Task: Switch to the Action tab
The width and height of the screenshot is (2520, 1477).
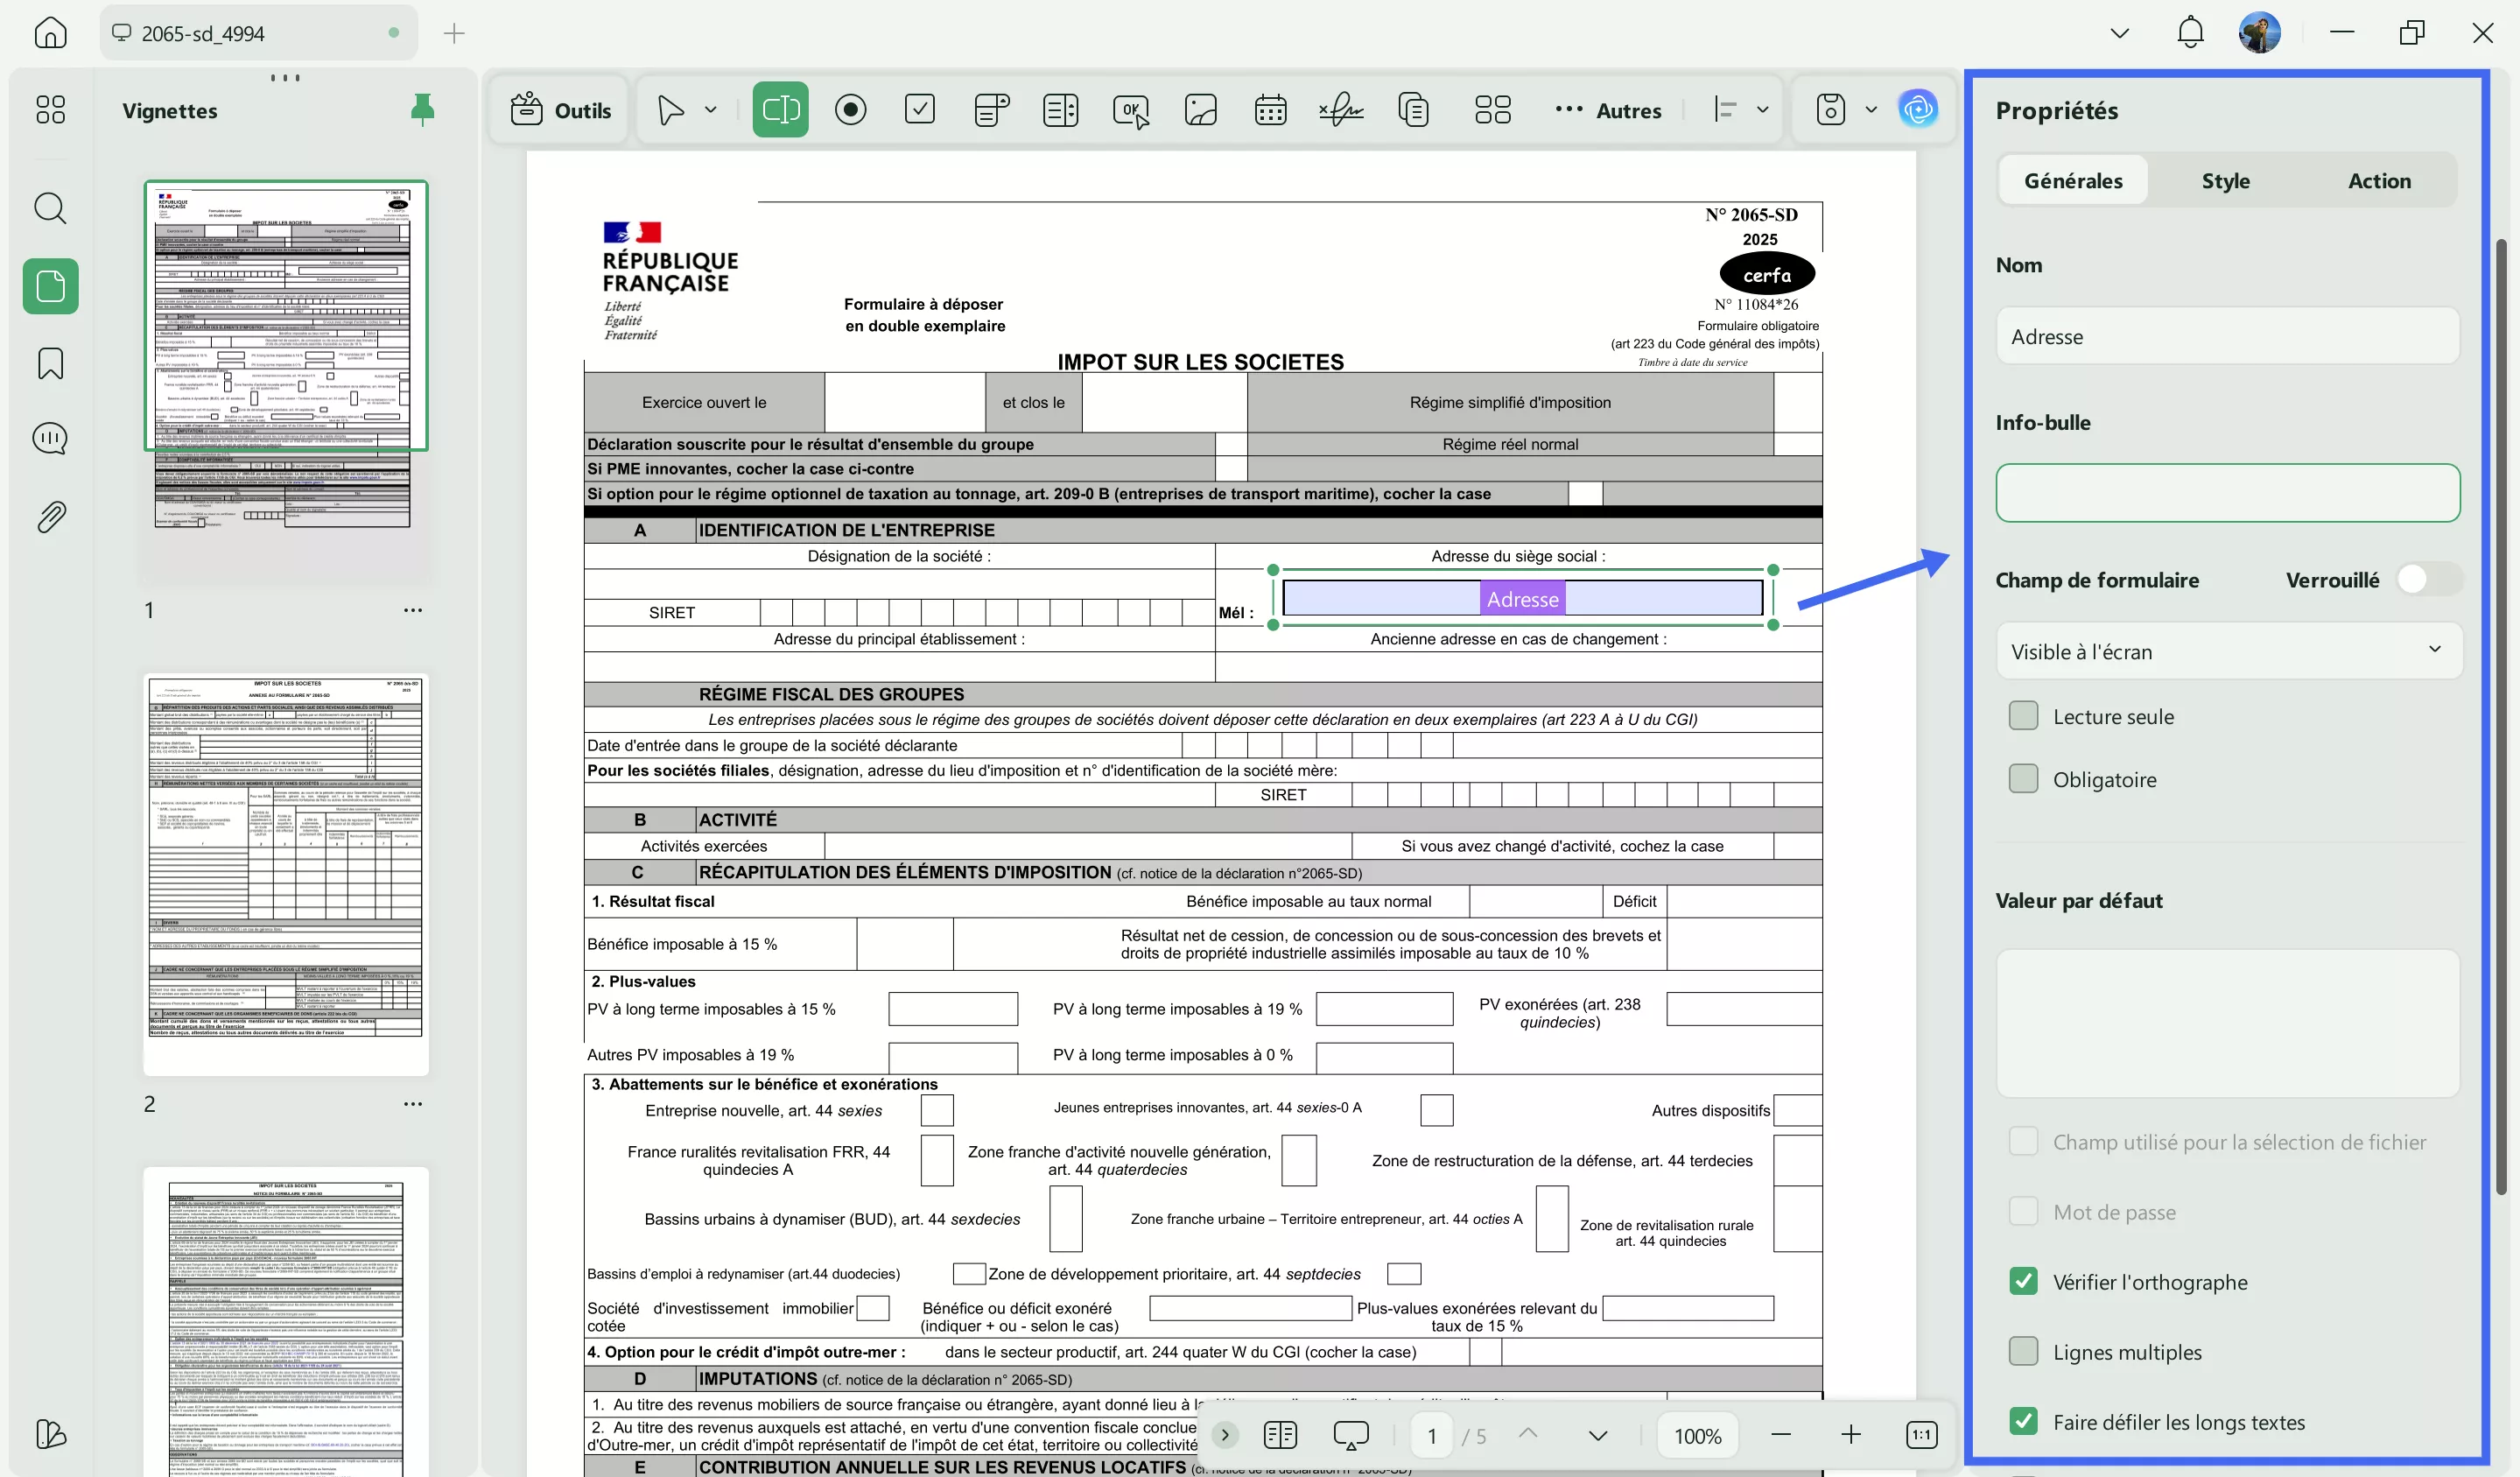Action: [2379, 181]
